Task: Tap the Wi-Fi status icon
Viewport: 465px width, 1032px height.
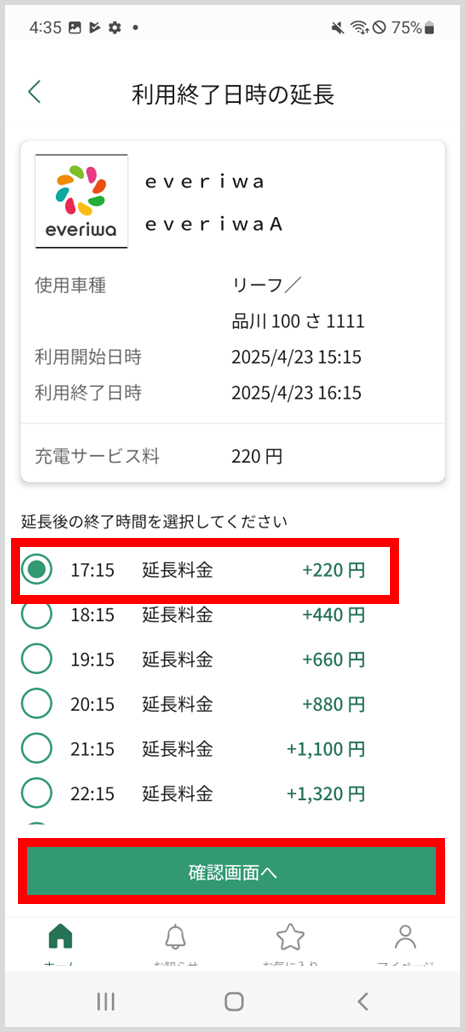Action: coord(359,28)
